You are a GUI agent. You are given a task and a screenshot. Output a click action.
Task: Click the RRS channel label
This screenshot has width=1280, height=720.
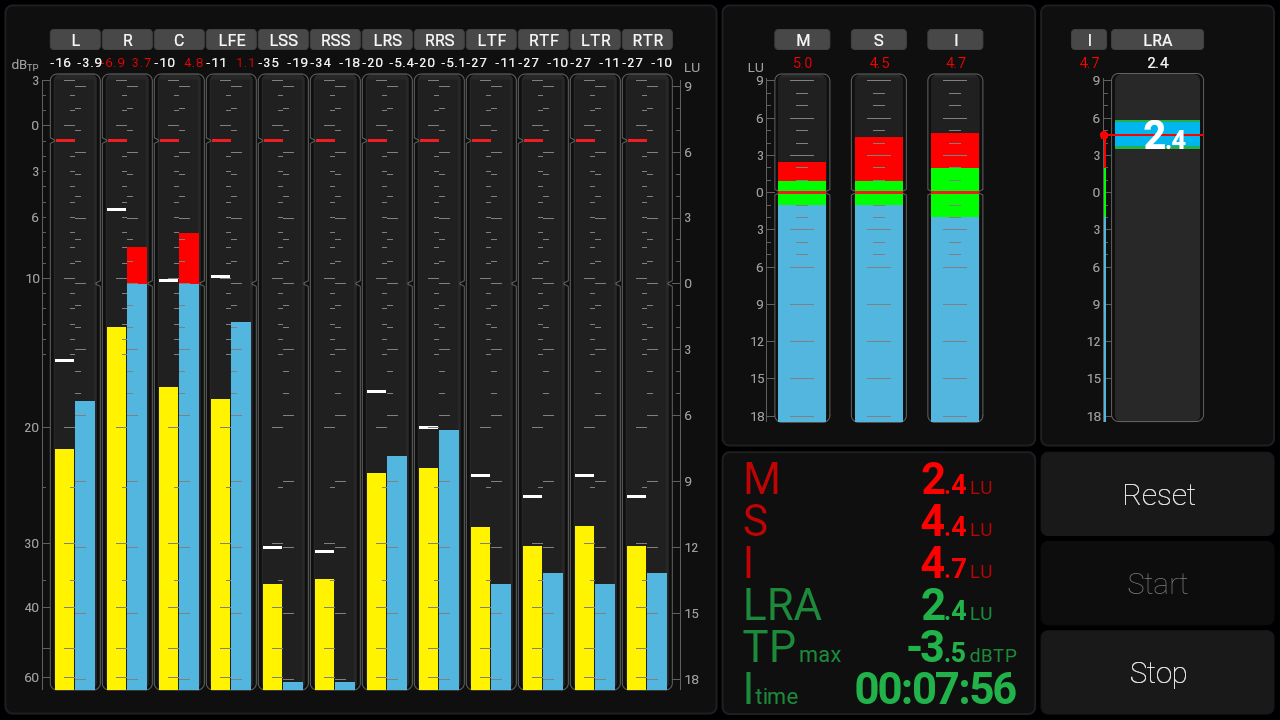point(440,40)
